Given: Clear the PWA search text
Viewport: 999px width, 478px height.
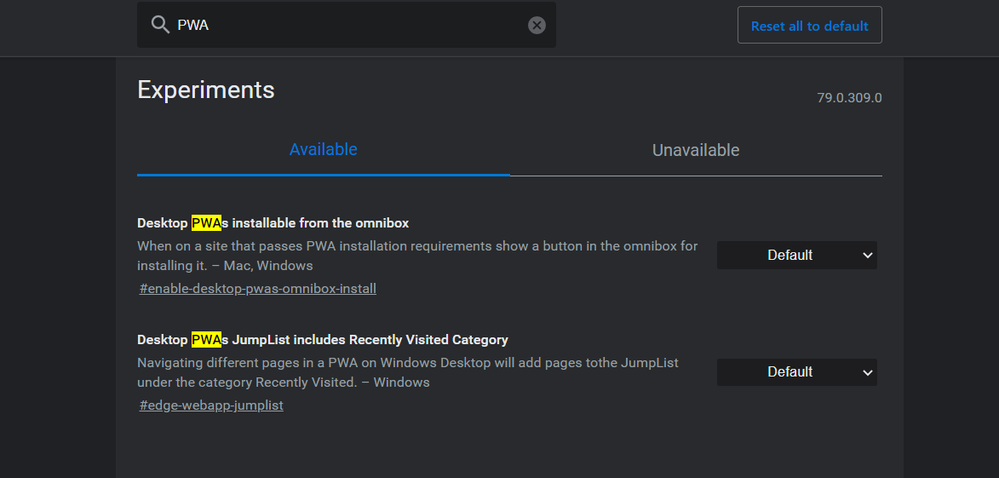Looking at the screenshot, I should pos(537,25).
